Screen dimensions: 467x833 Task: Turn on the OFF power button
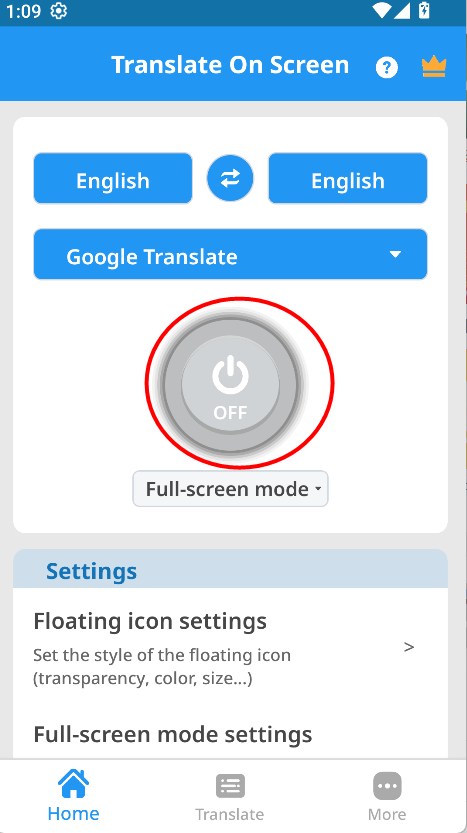coord(231,384)
